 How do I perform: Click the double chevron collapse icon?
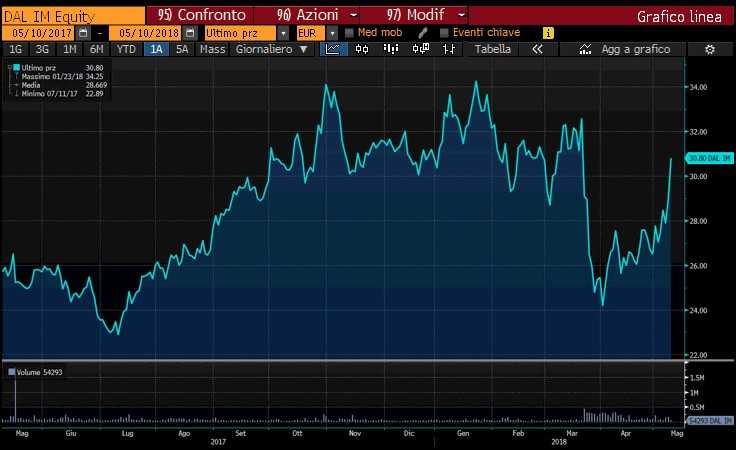coord(537,49)
